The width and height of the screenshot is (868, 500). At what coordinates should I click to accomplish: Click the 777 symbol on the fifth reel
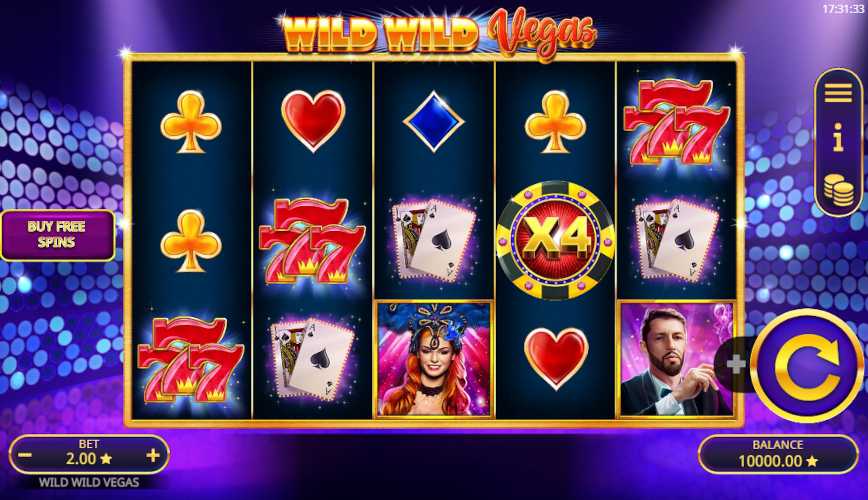click(676, 122)
